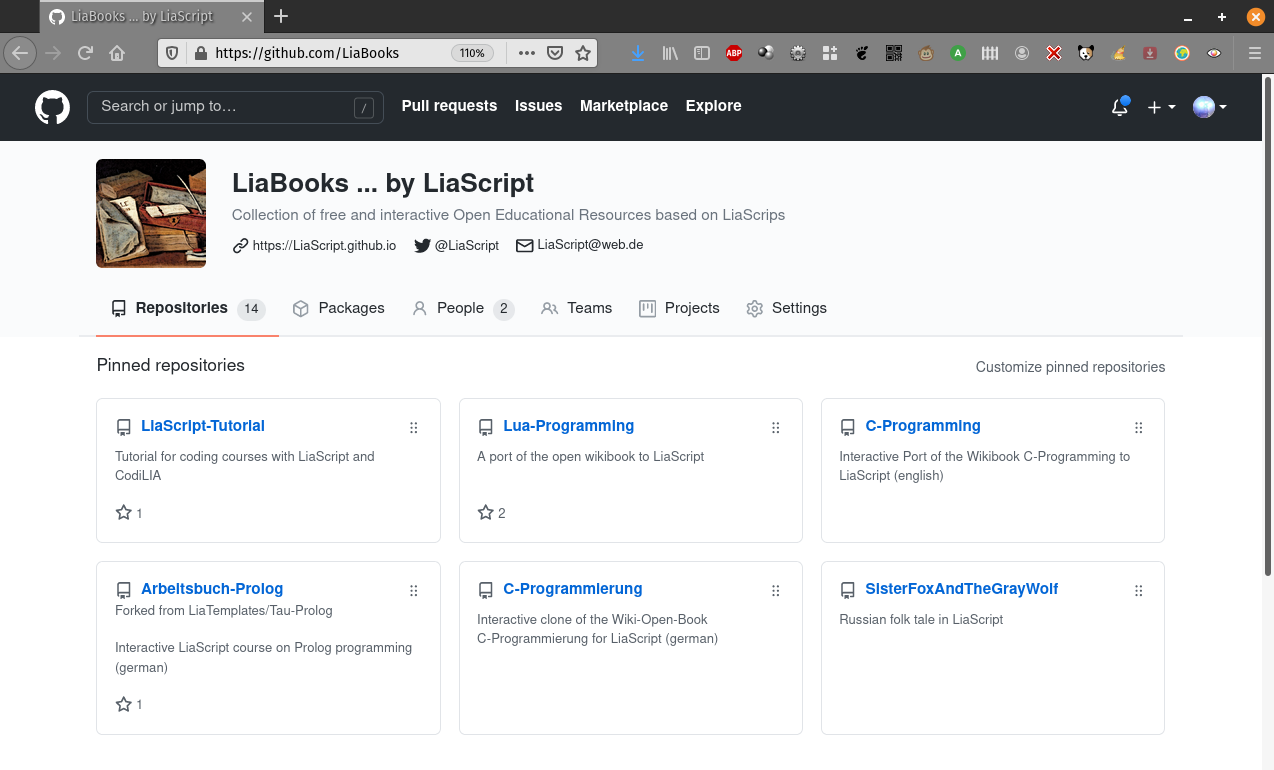Click the gear cog extension icon
Screen dimensions: 1274x770
click(x=798, y=53)
